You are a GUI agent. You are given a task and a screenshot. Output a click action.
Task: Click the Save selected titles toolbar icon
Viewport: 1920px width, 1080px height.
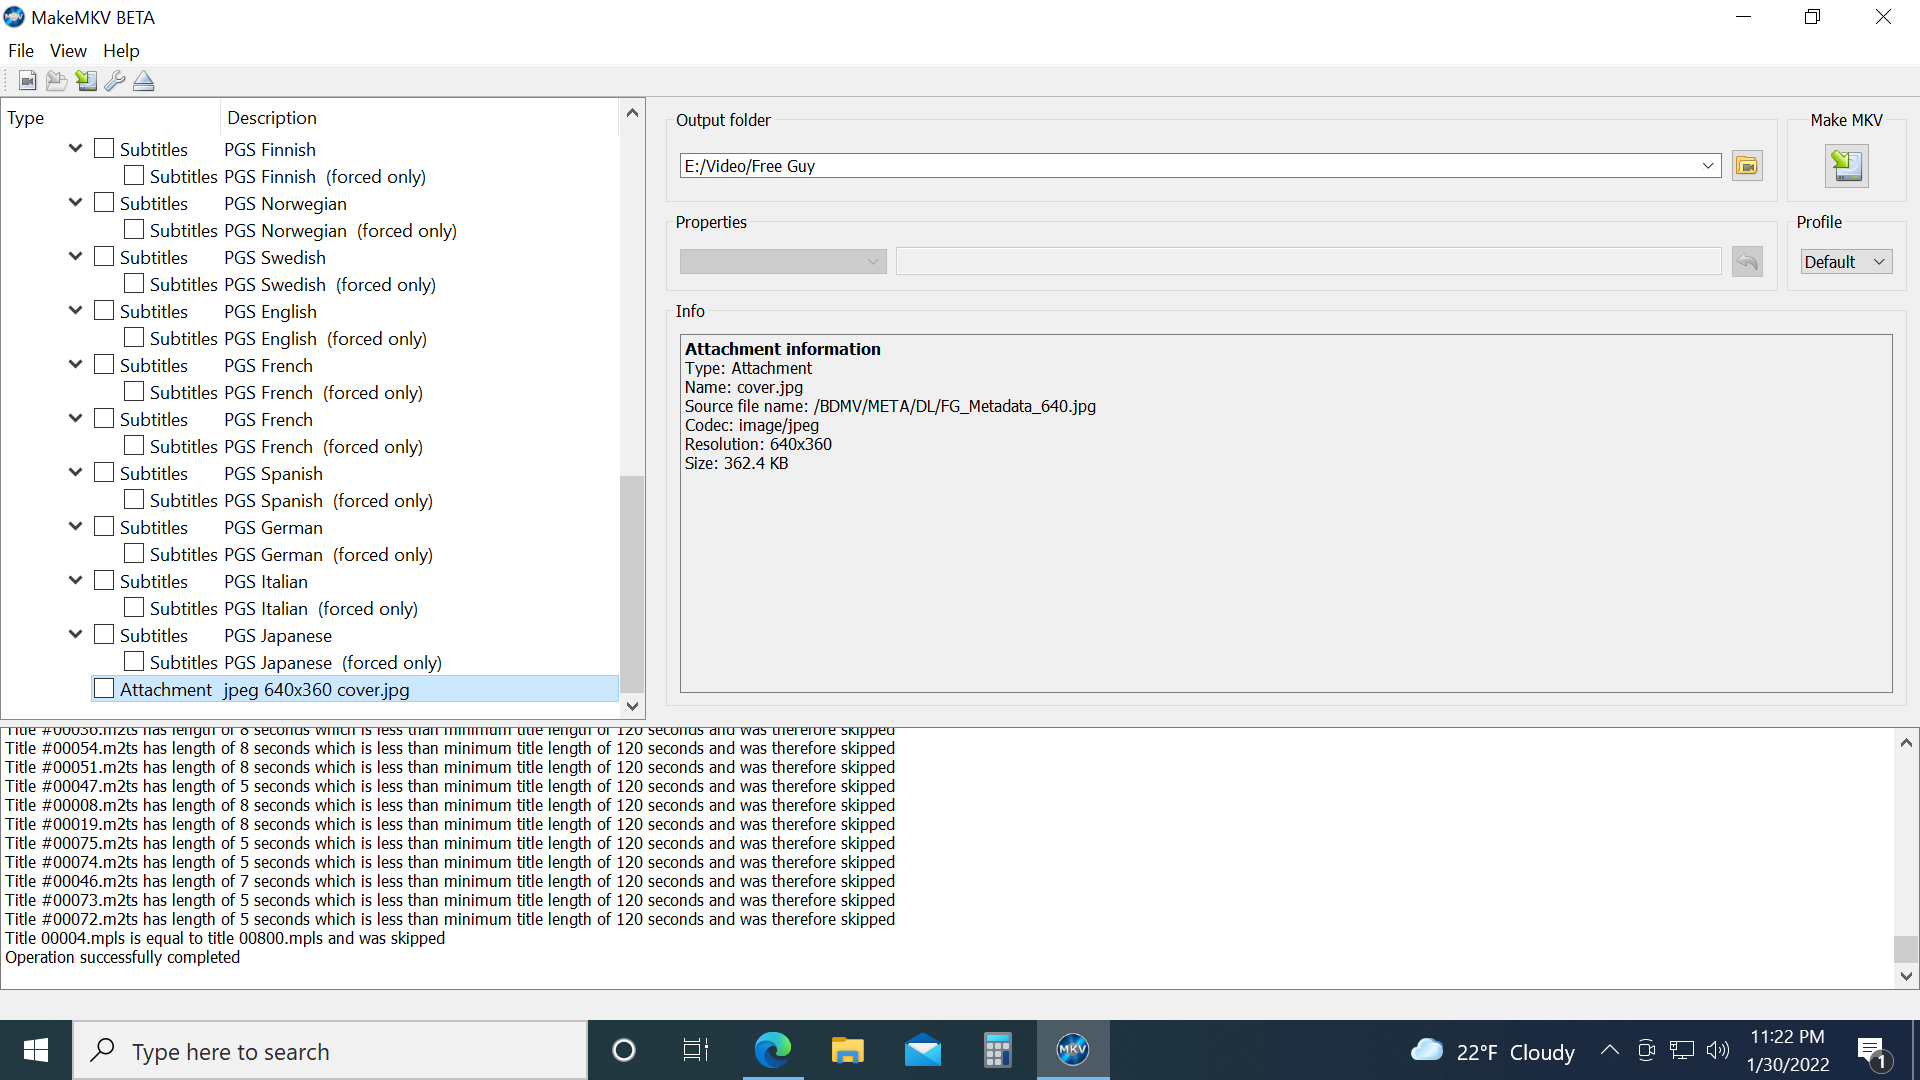click(x=86, y=81)
